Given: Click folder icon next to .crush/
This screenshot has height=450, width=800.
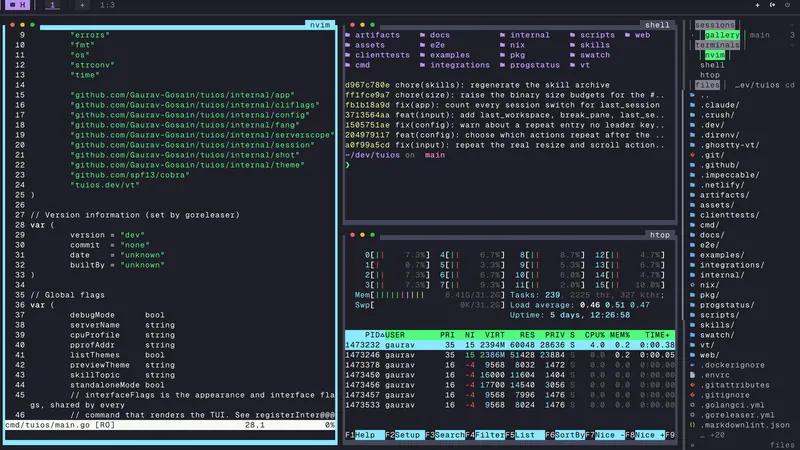Looking at the screenshot, I should point(692,115).
